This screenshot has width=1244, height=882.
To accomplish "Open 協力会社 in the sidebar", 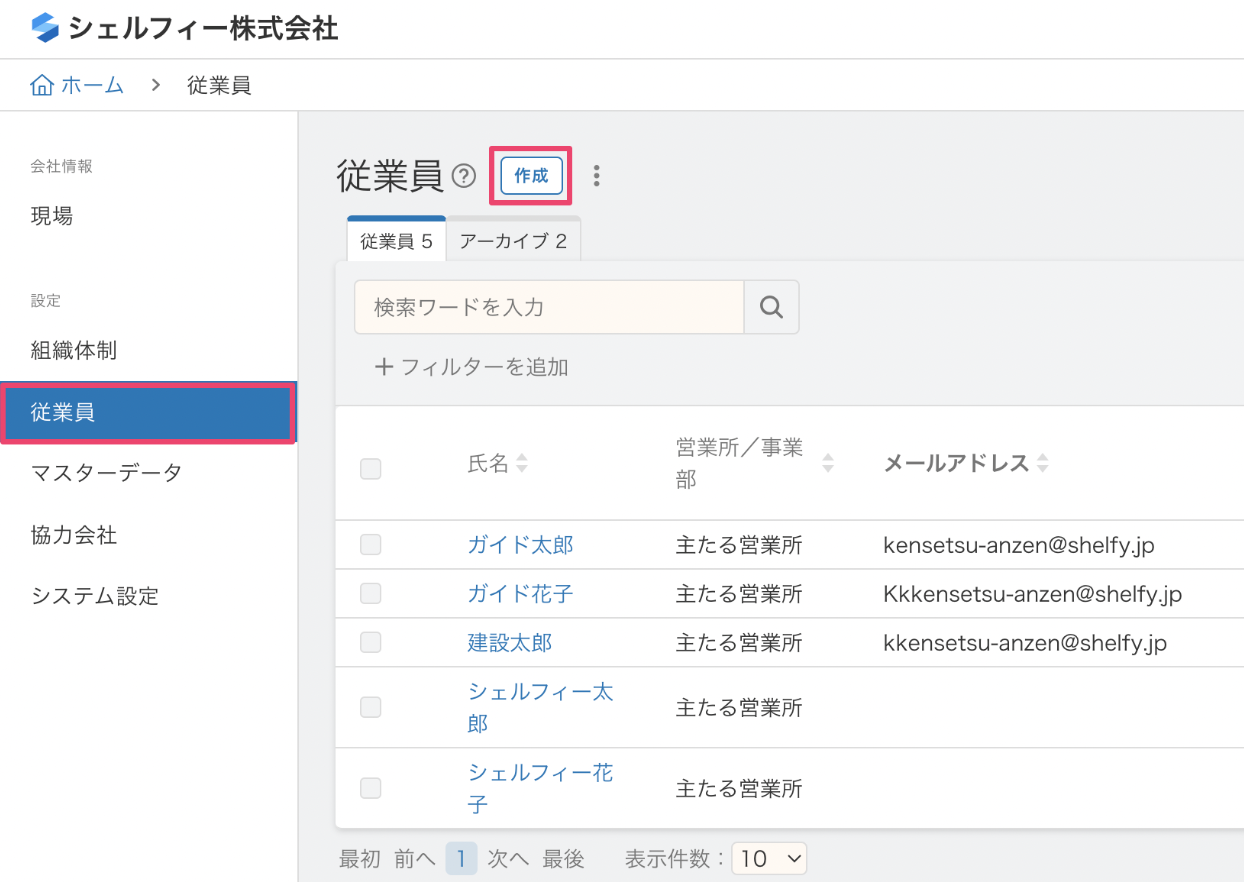I will pos(74,535).
